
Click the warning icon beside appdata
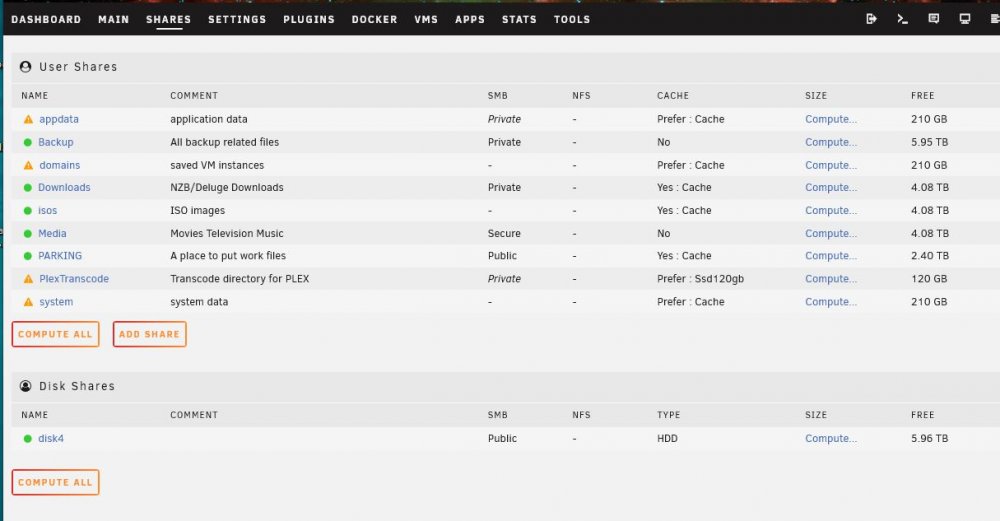(28, 119)
